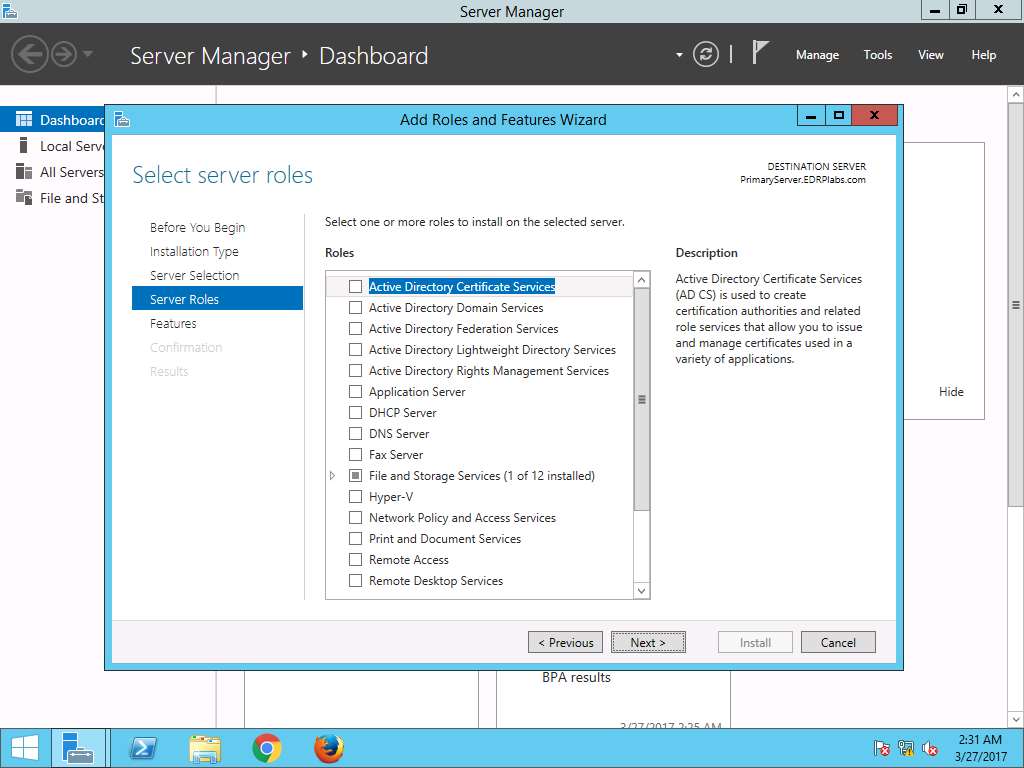The image size is (1024, 768).
Task: Check the Remote Access role
Action: (x=355, y=559)
